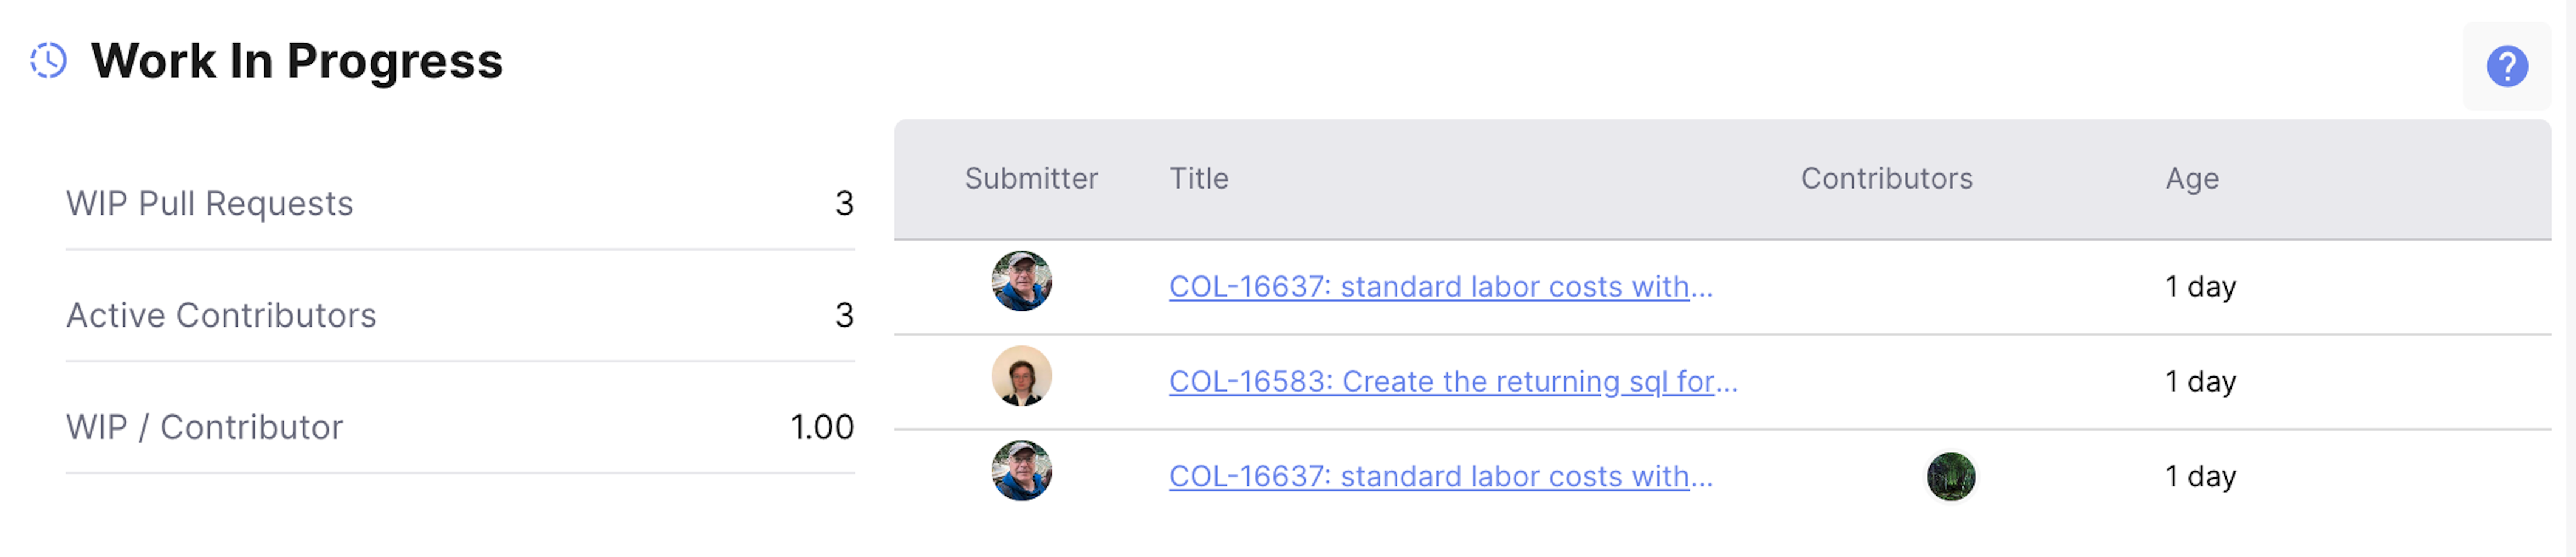Click first row submitter avatar
Image resolution: width=2576 pixels, height=557 pixels.
pos(1021,281)
